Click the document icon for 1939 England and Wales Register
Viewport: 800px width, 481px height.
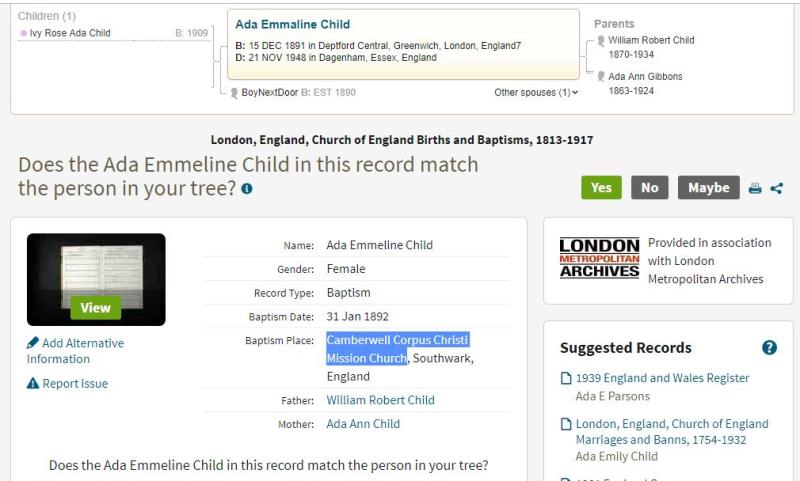[x=566, y=378]
